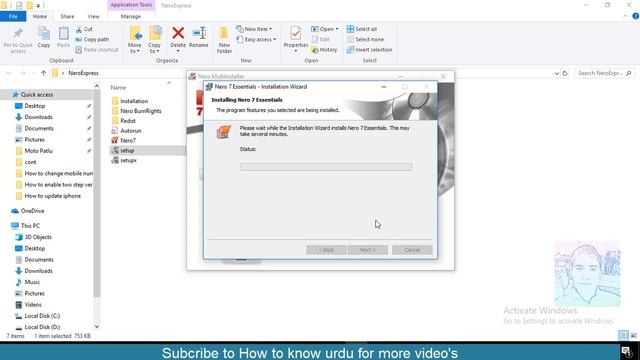Click the red Delete icon

(178, 33)
